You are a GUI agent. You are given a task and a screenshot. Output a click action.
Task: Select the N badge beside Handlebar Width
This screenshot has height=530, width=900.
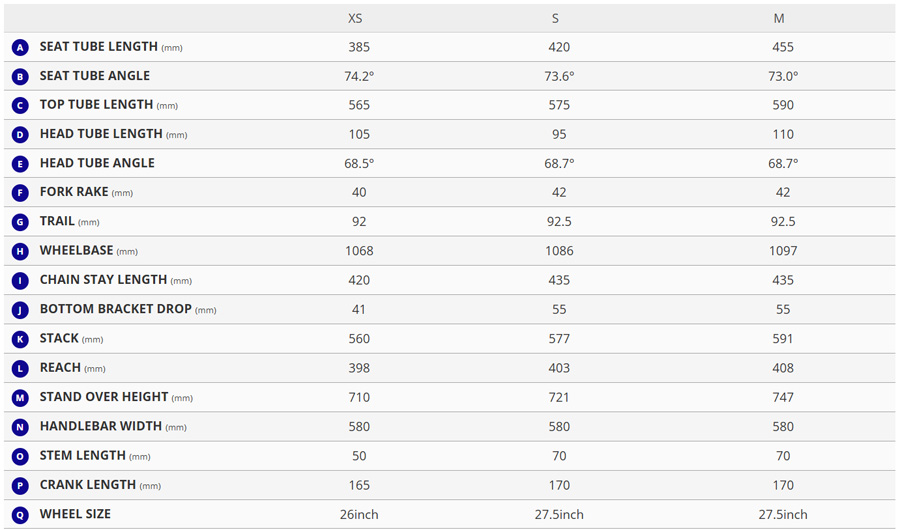pos(20,427)
